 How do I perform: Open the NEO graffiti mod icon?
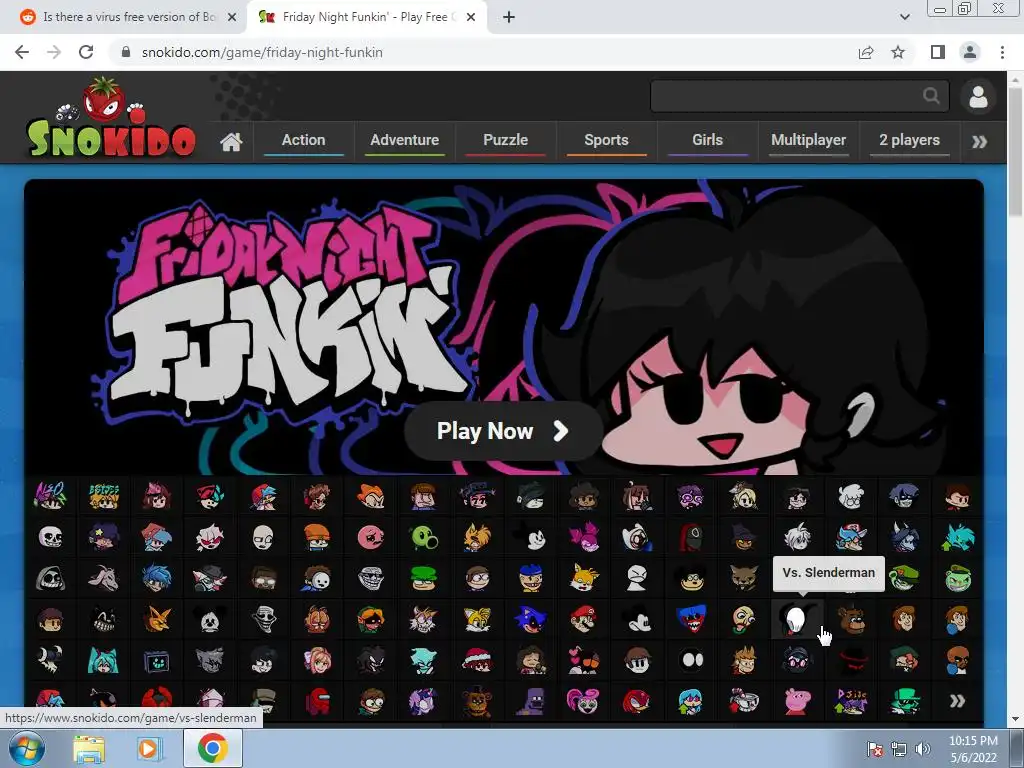(x=50, y=497)
